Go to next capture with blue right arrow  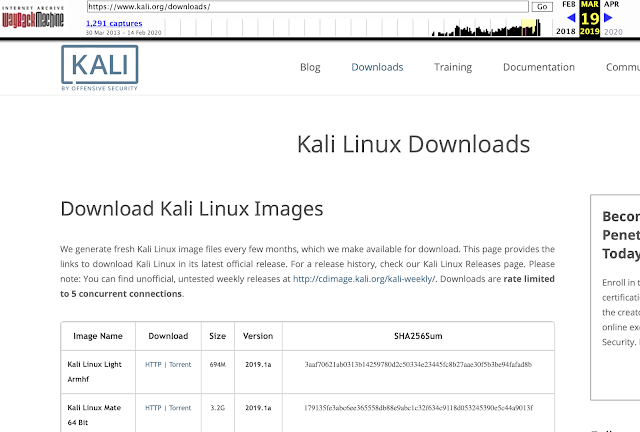point(608,18)
